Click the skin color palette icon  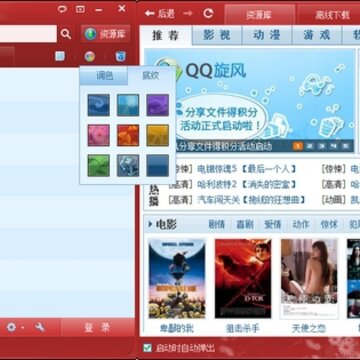click(90, 56)
